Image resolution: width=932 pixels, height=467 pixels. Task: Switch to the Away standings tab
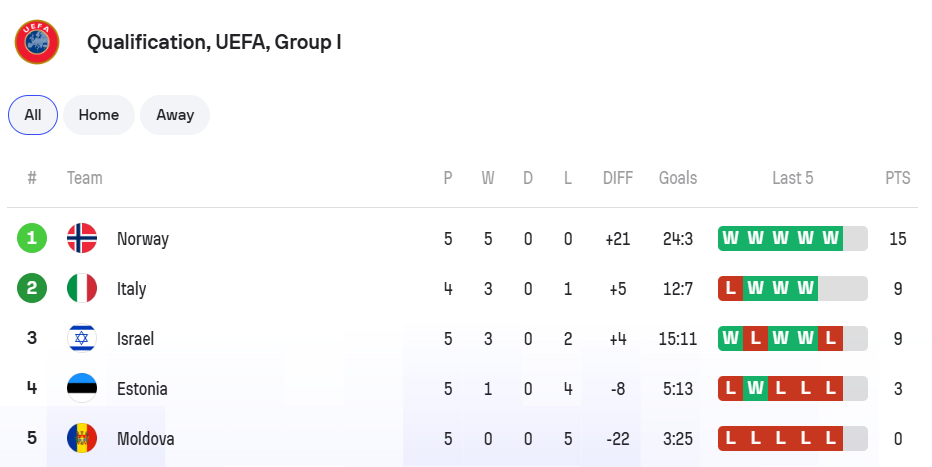[x=175, y=115]
